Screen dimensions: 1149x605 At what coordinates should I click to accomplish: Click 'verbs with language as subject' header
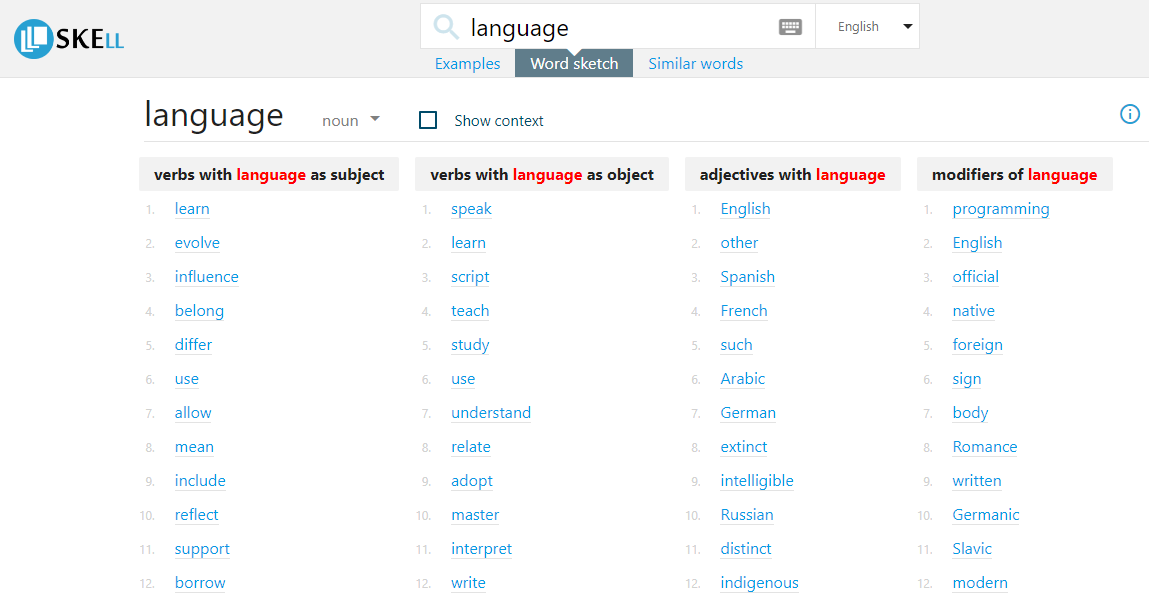269,174
